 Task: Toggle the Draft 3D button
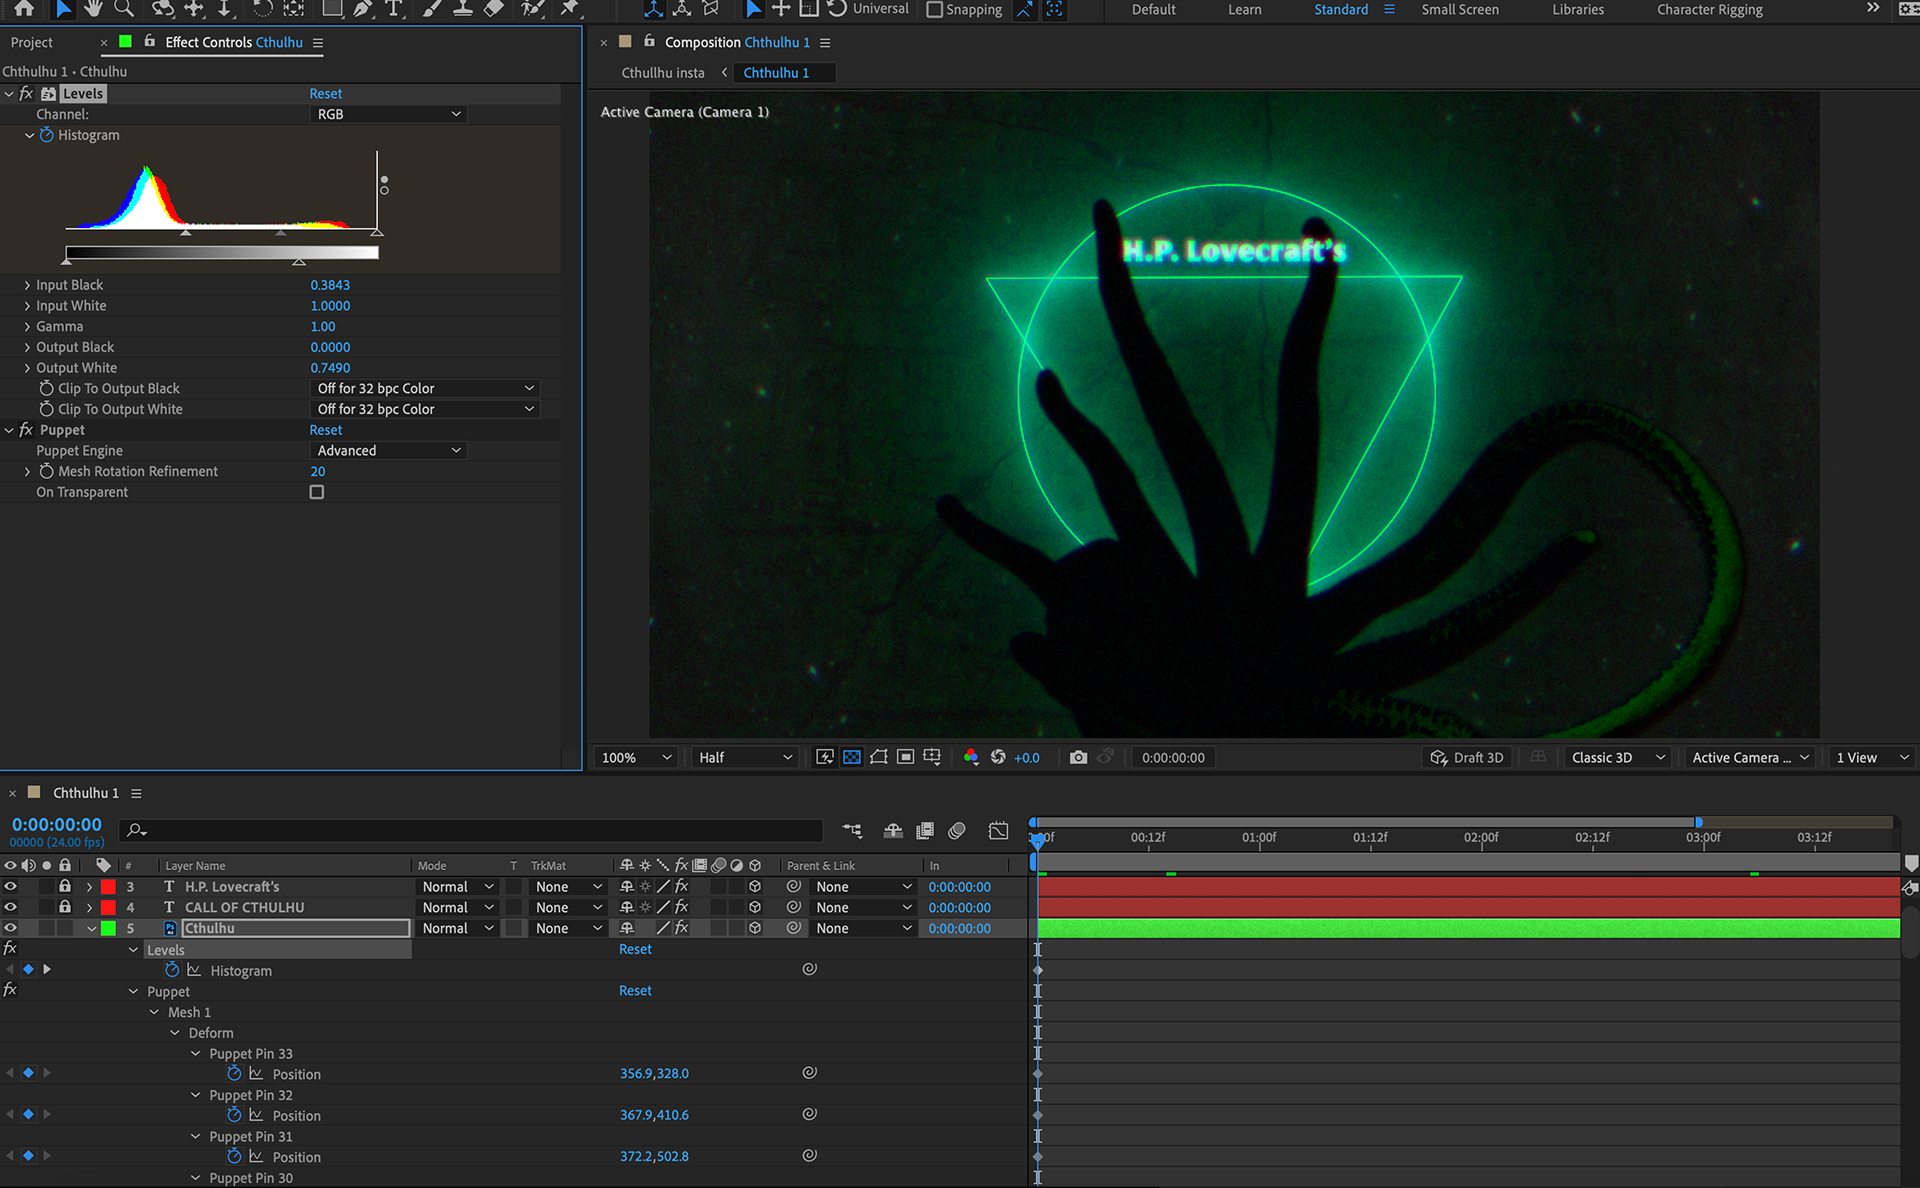coord(1466,757)
